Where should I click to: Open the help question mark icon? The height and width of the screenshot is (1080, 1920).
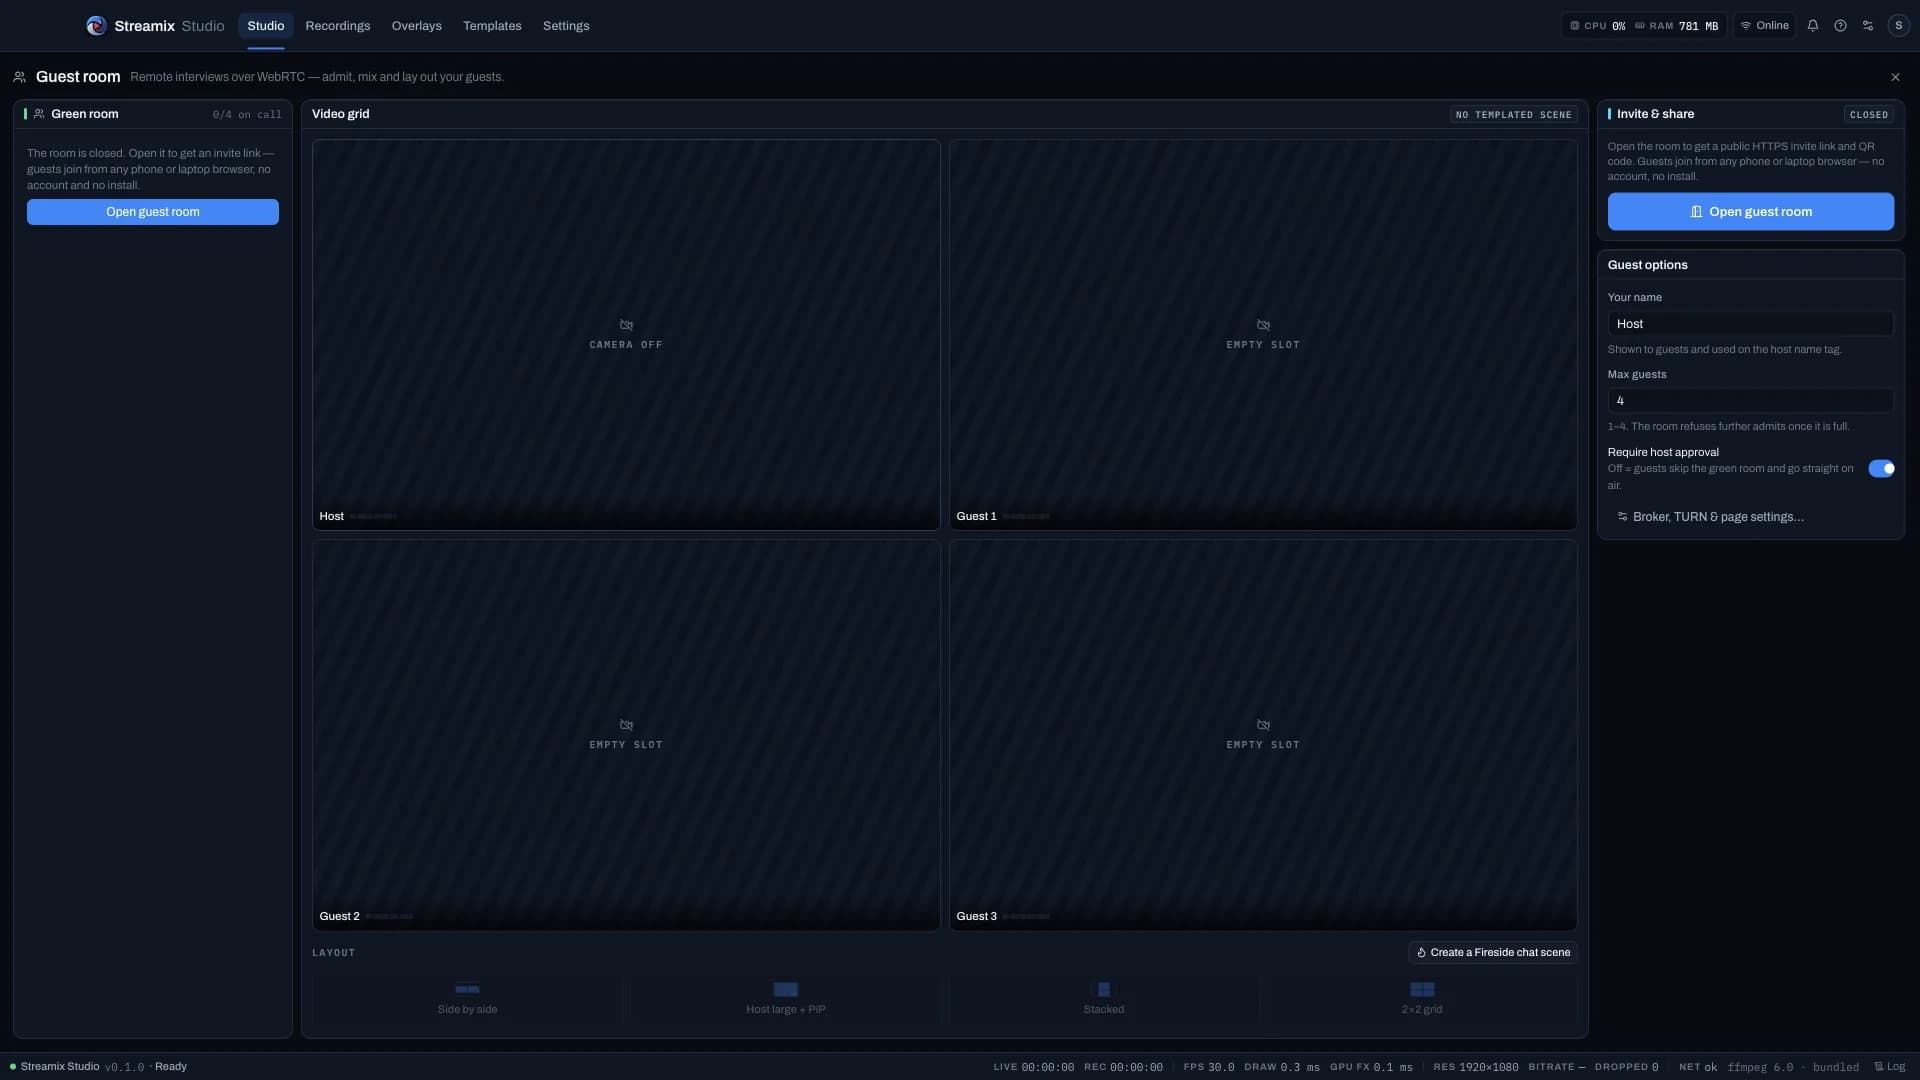(x=1840, y=26)
